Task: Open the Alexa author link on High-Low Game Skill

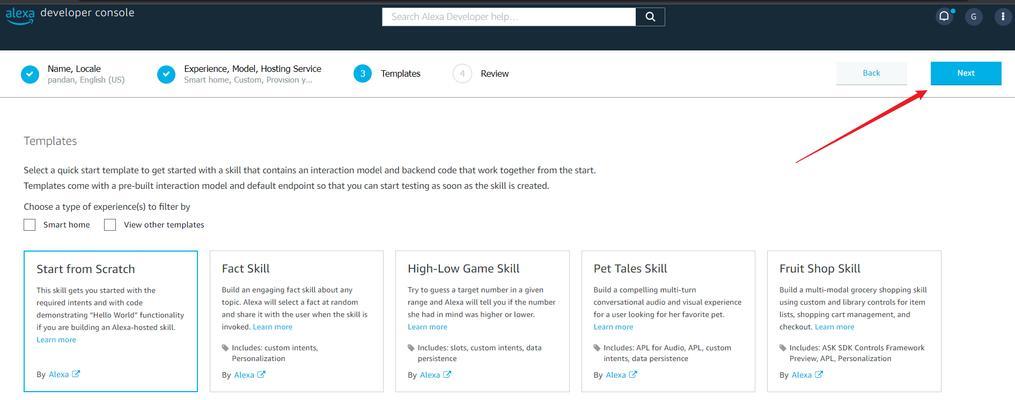Action: [x=430, y=375]
